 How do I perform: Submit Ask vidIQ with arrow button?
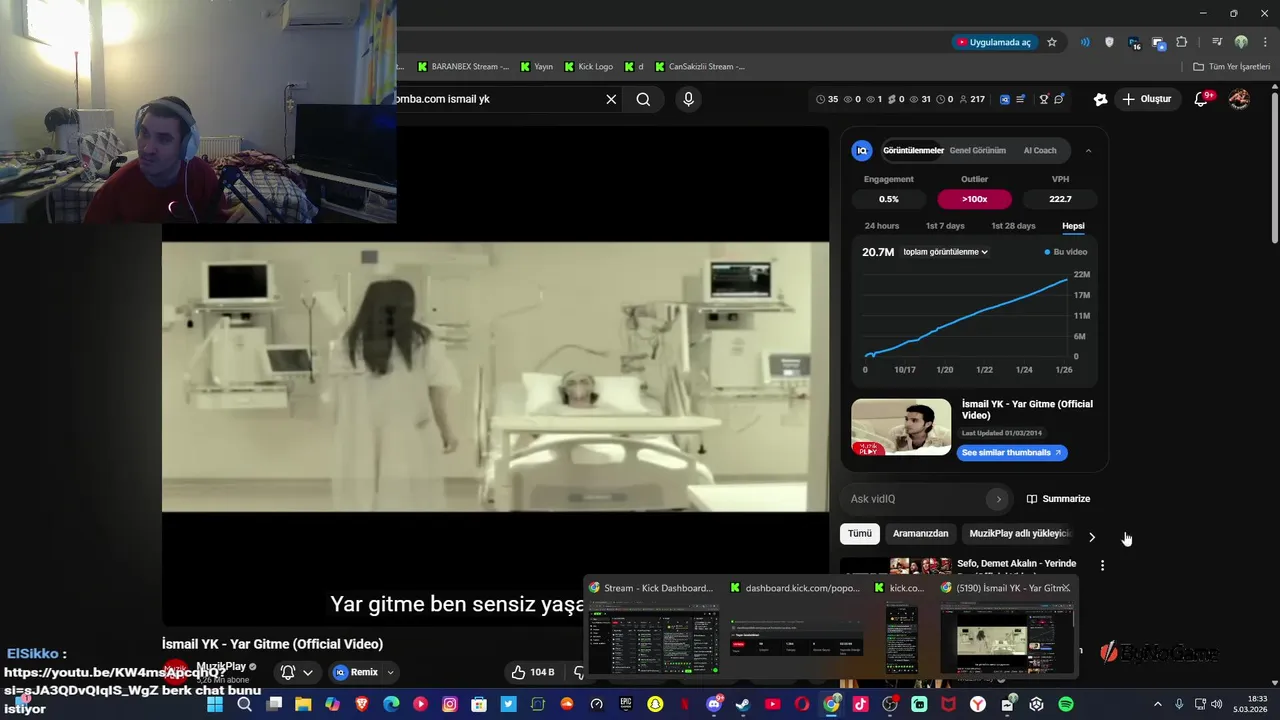click(998, 499)
